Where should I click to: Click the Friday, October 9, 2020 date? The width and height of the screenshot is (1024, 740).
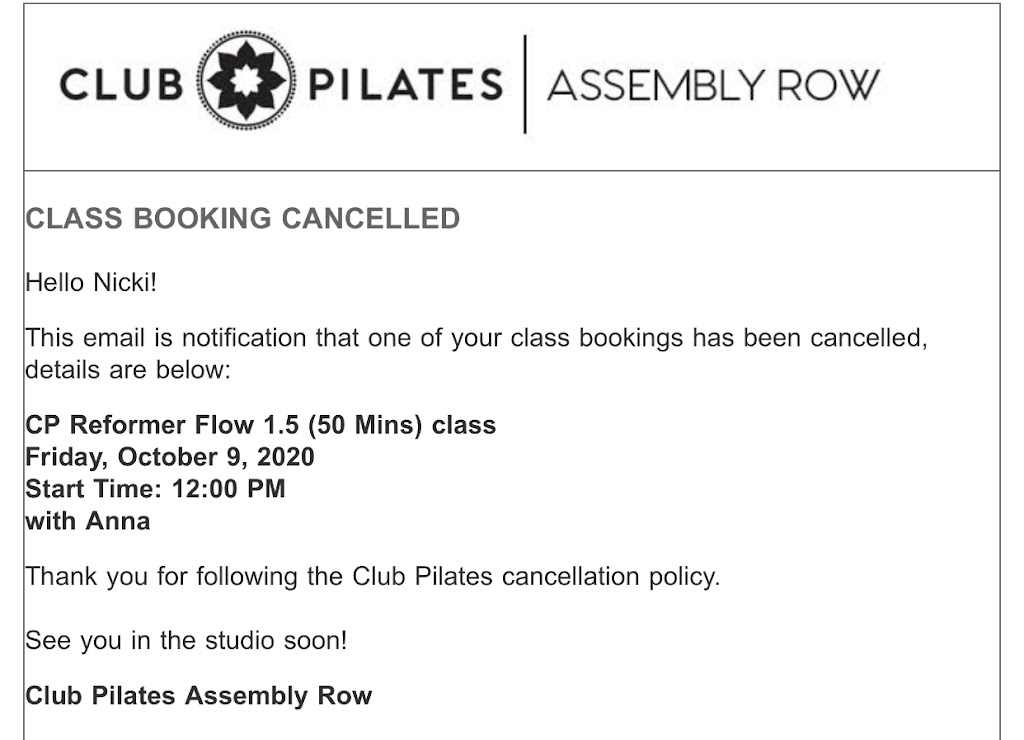tap(170, 457)
